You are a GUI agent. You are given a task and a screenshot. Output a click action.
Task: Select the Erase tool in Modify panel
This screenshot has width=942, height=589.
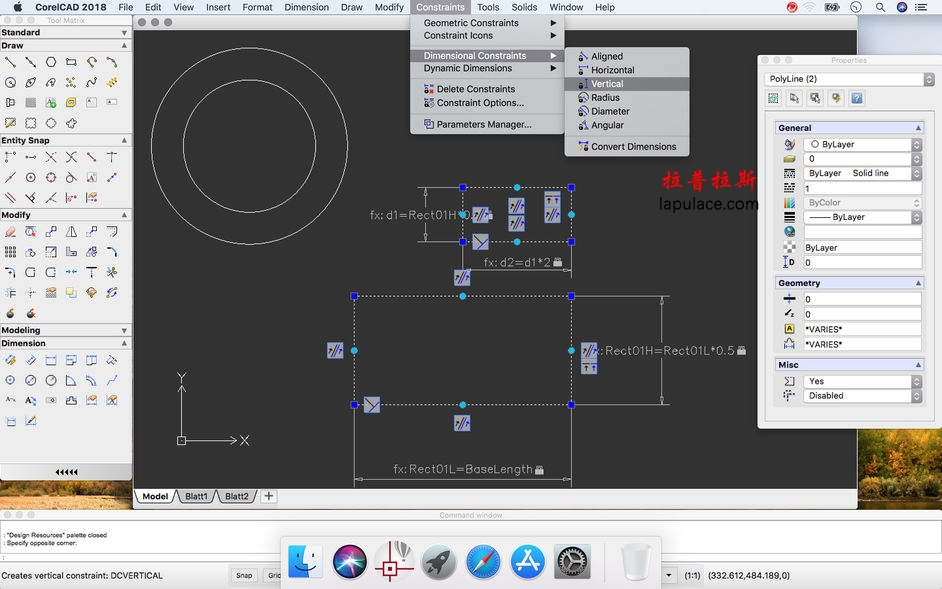click(x=9, y=231)
